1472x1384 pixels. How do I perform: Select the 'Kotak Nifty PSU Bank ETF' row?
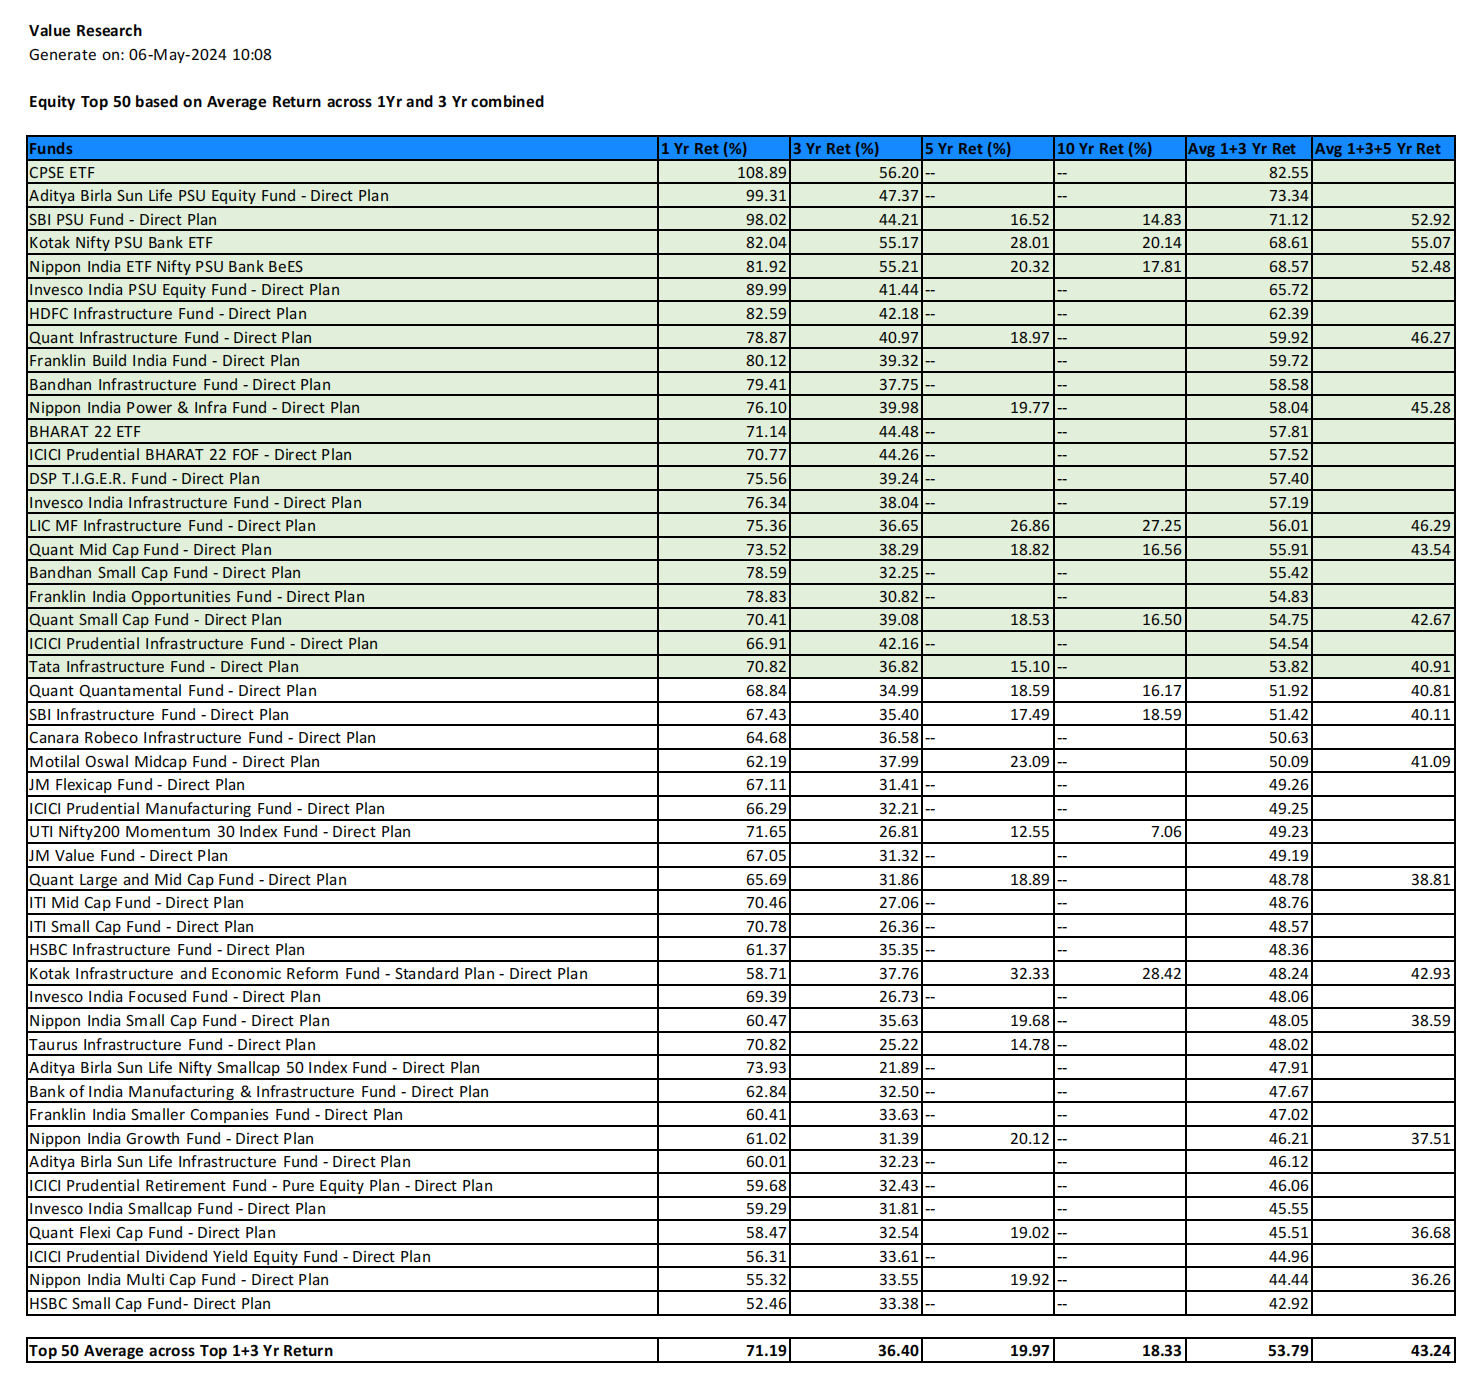click(x=741, y=243)
